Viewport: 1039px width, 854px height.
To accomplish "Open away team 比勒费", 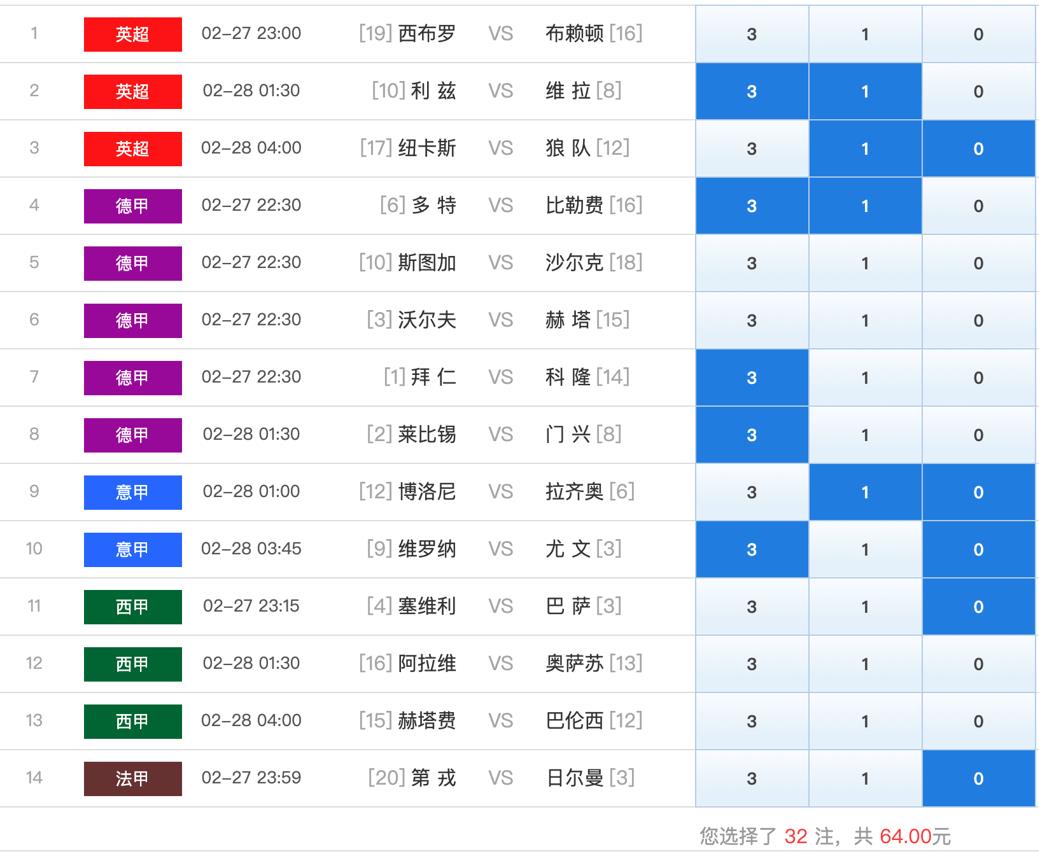I will coord(574,205).
